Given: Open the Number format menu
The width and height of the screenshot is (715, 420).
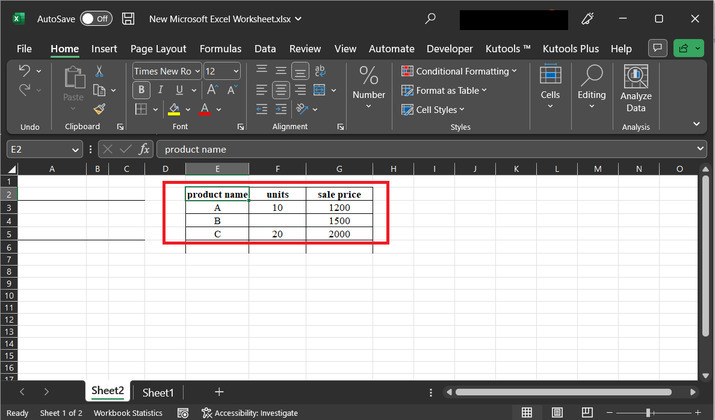Looking at the screenshot, I should click(368, 88).
